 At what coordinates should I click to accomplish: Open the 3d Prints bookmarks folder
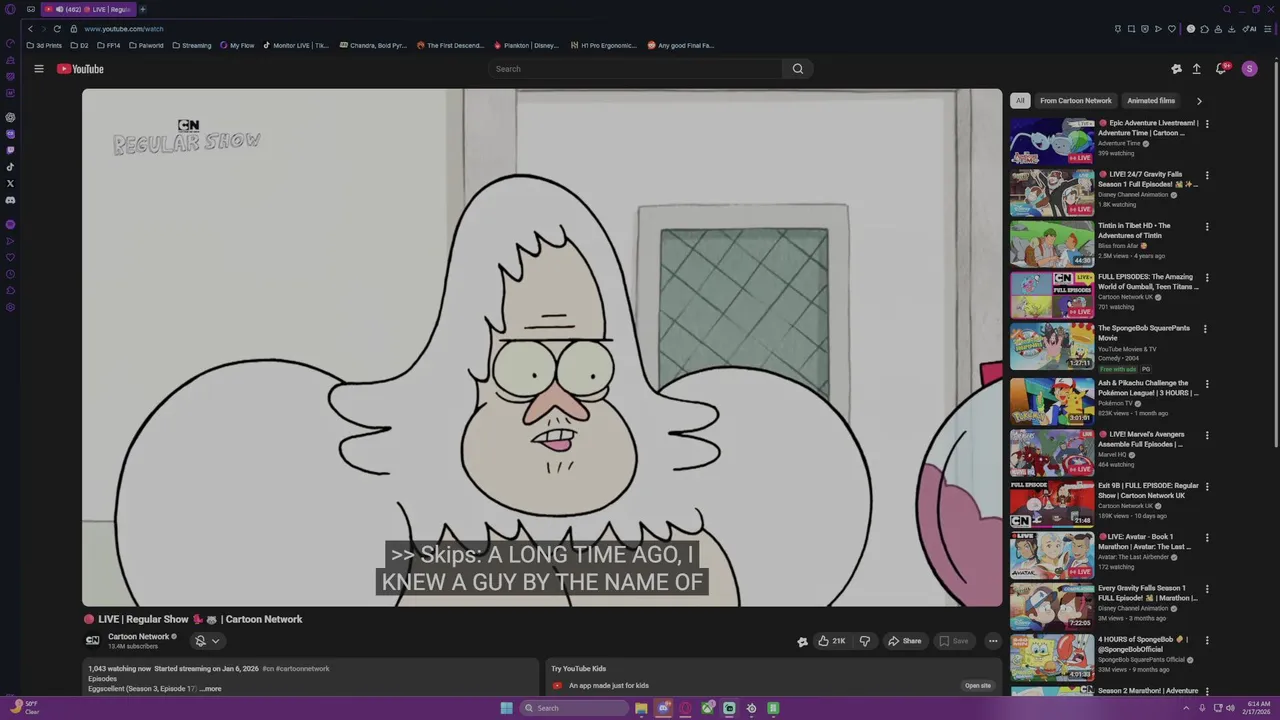[44, 45]
